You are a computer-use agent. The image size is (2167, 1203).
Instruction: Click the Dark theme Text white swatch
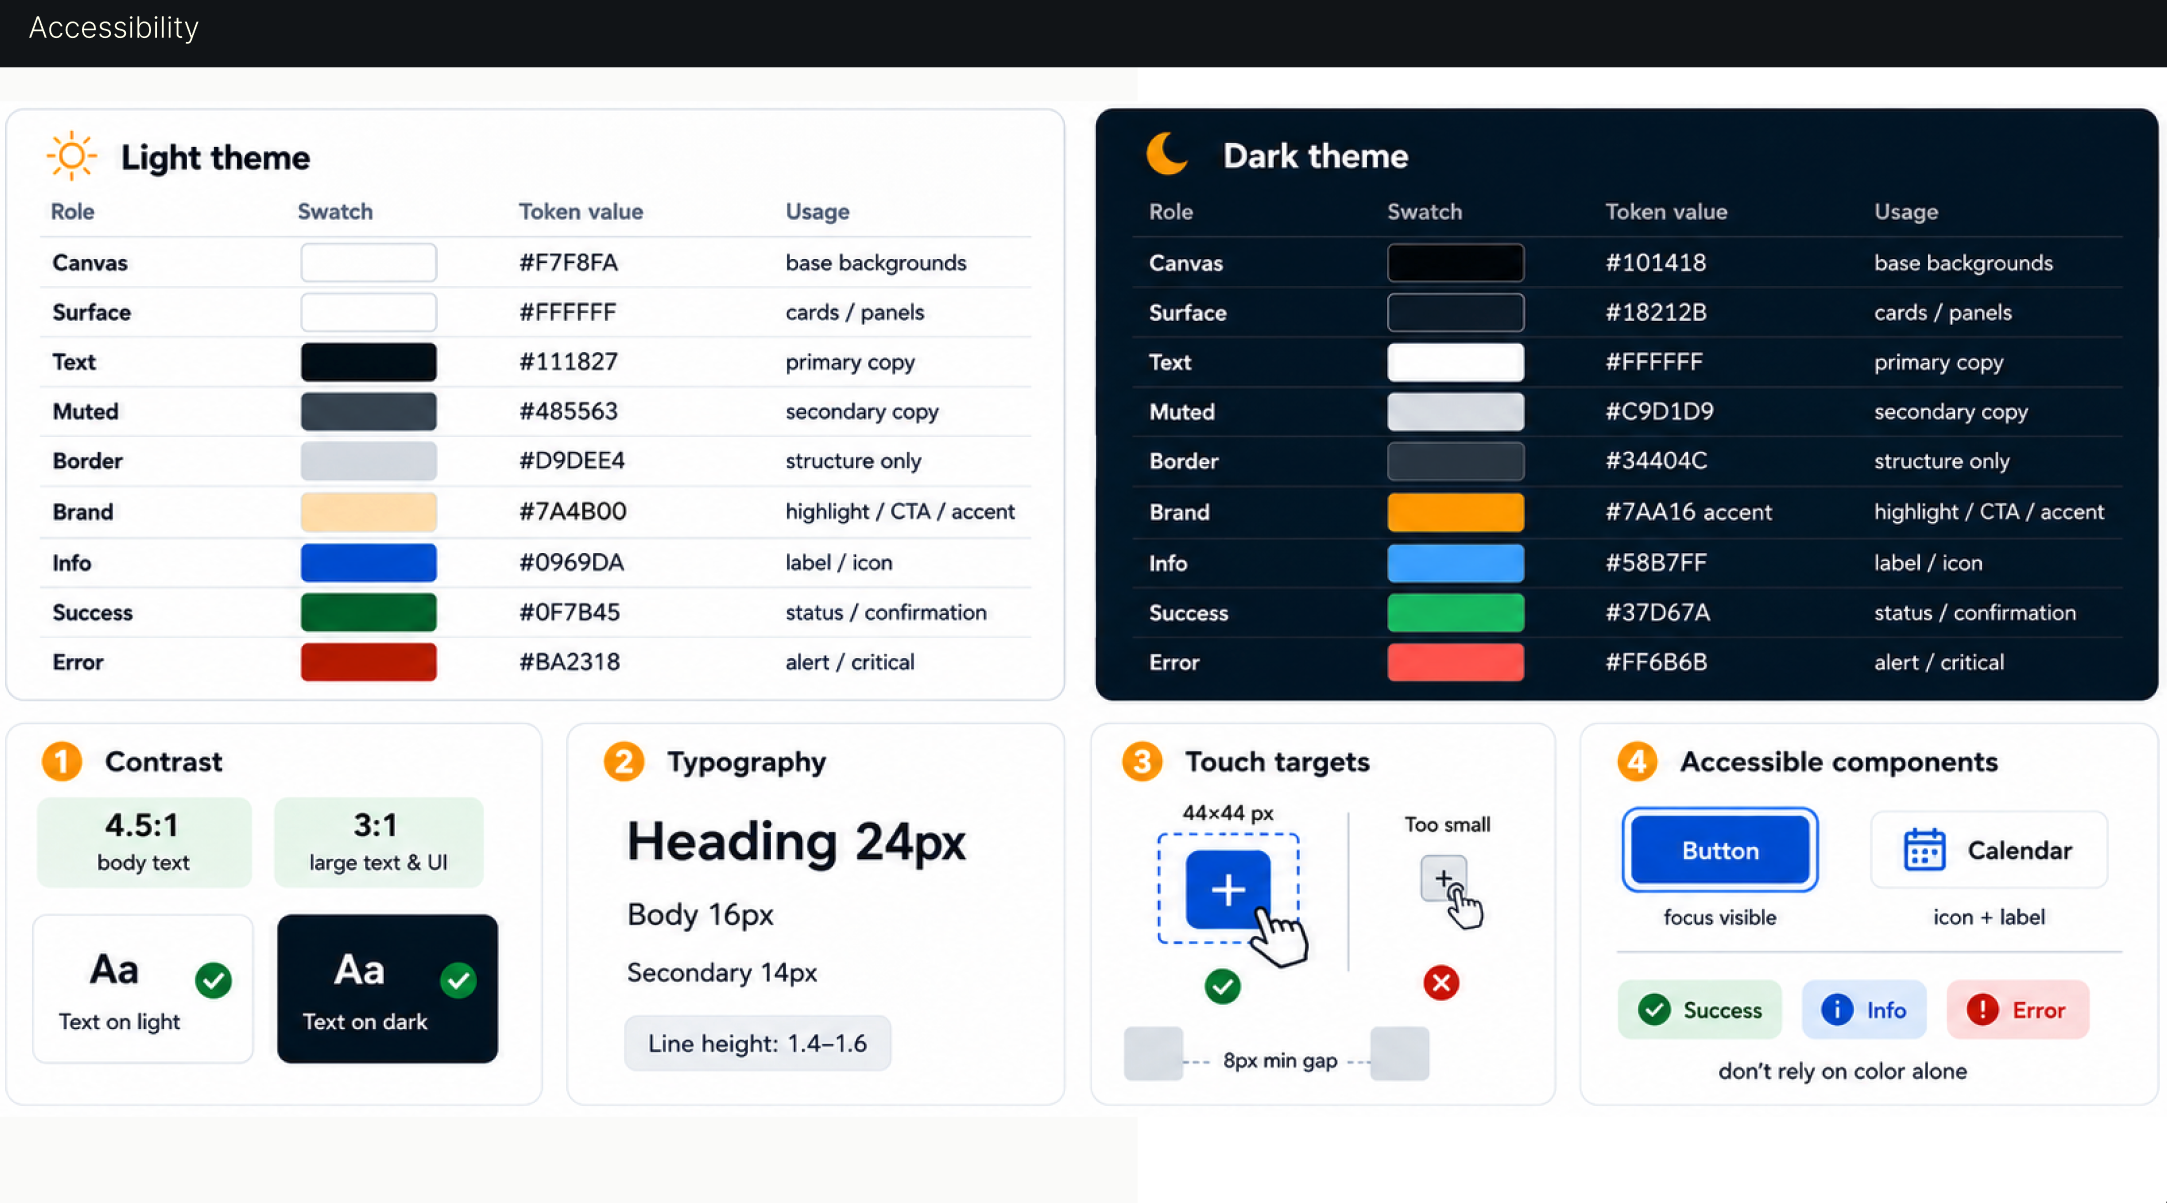(x=1456, y=362)
